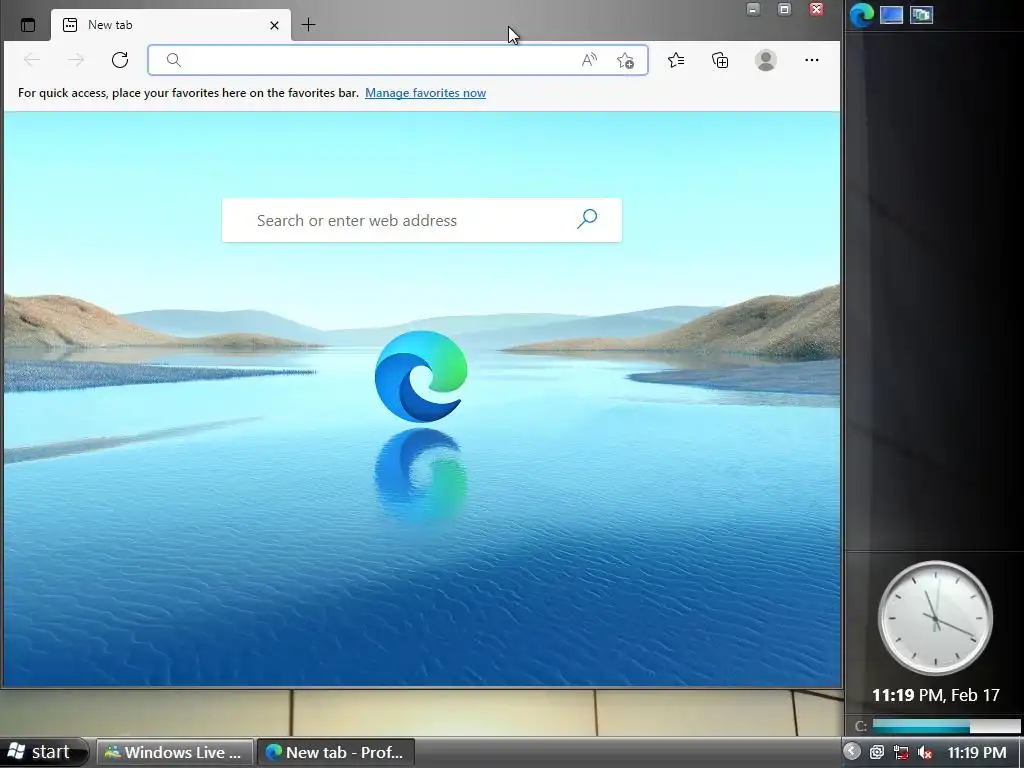
Task: Open a new tab with plus button
Action: click(308, 25)
